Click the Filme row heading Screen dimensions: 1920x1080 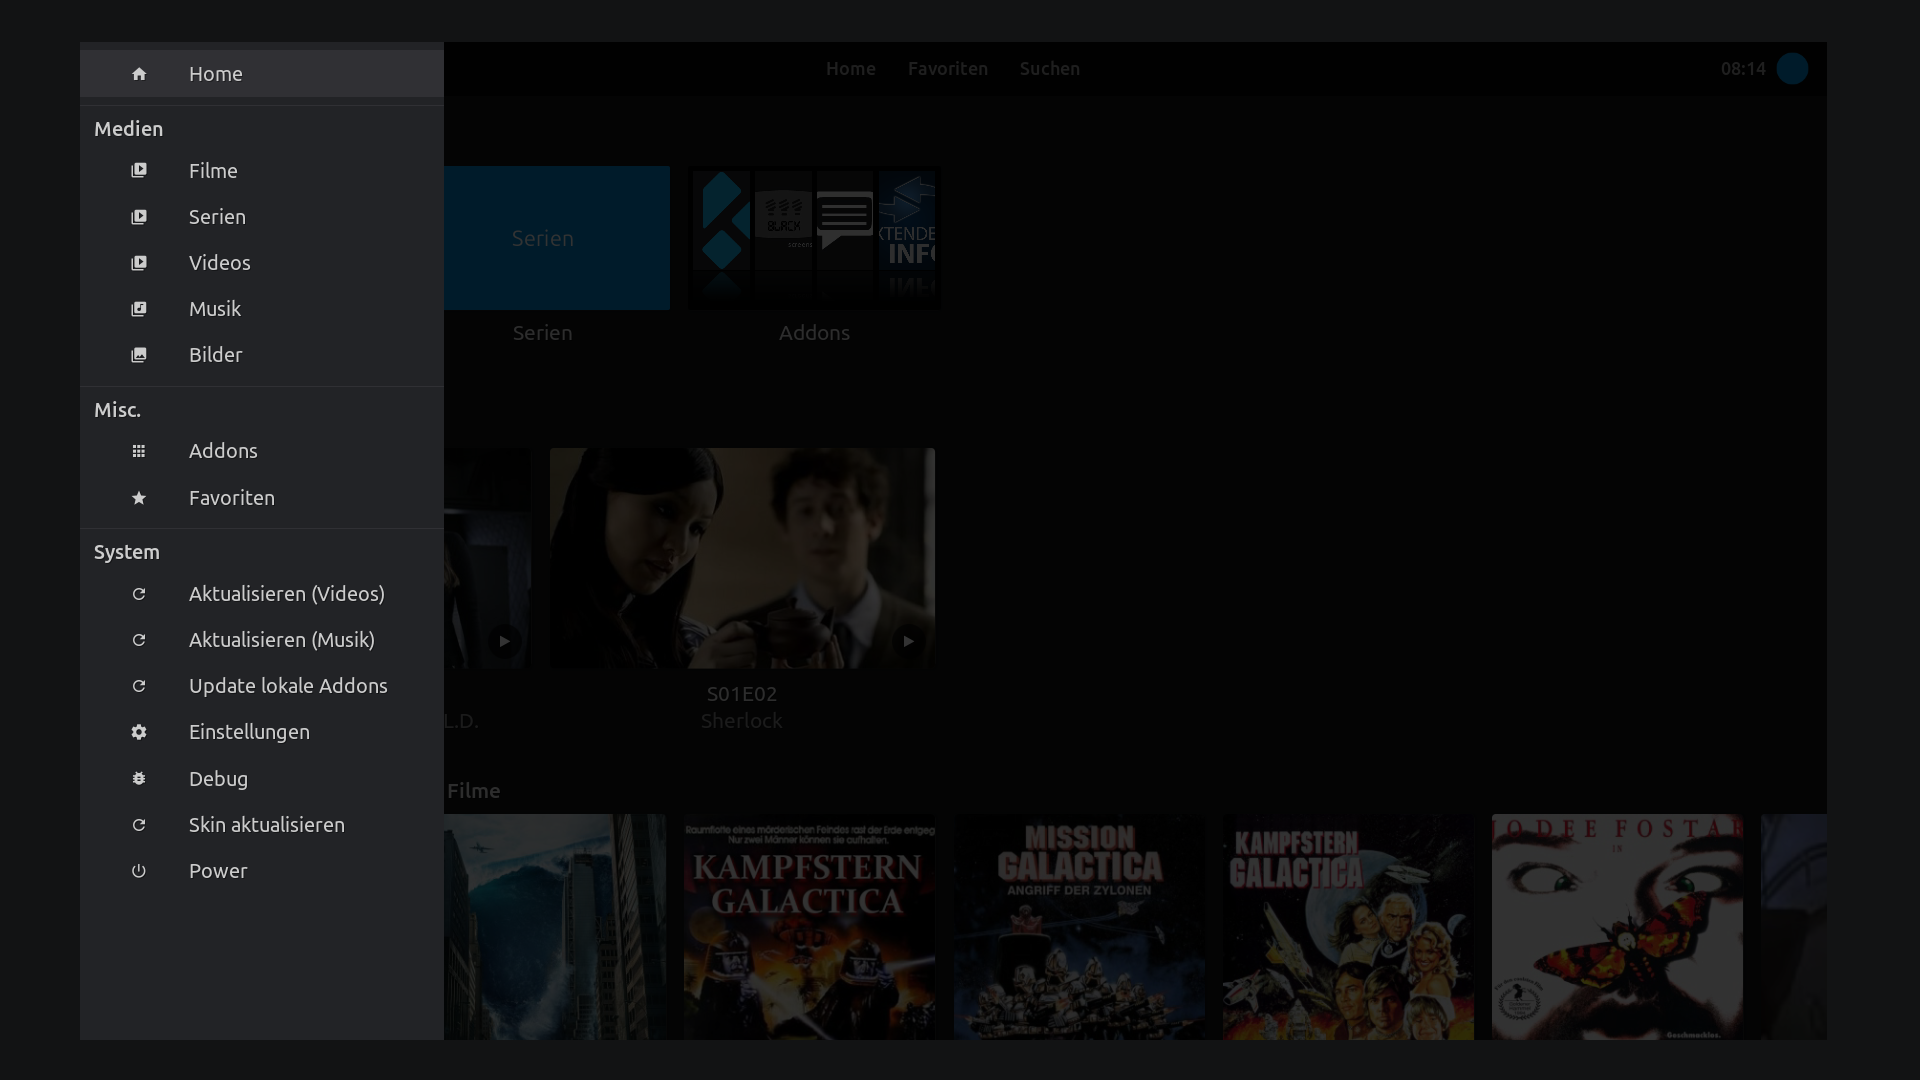pos(474,791)
